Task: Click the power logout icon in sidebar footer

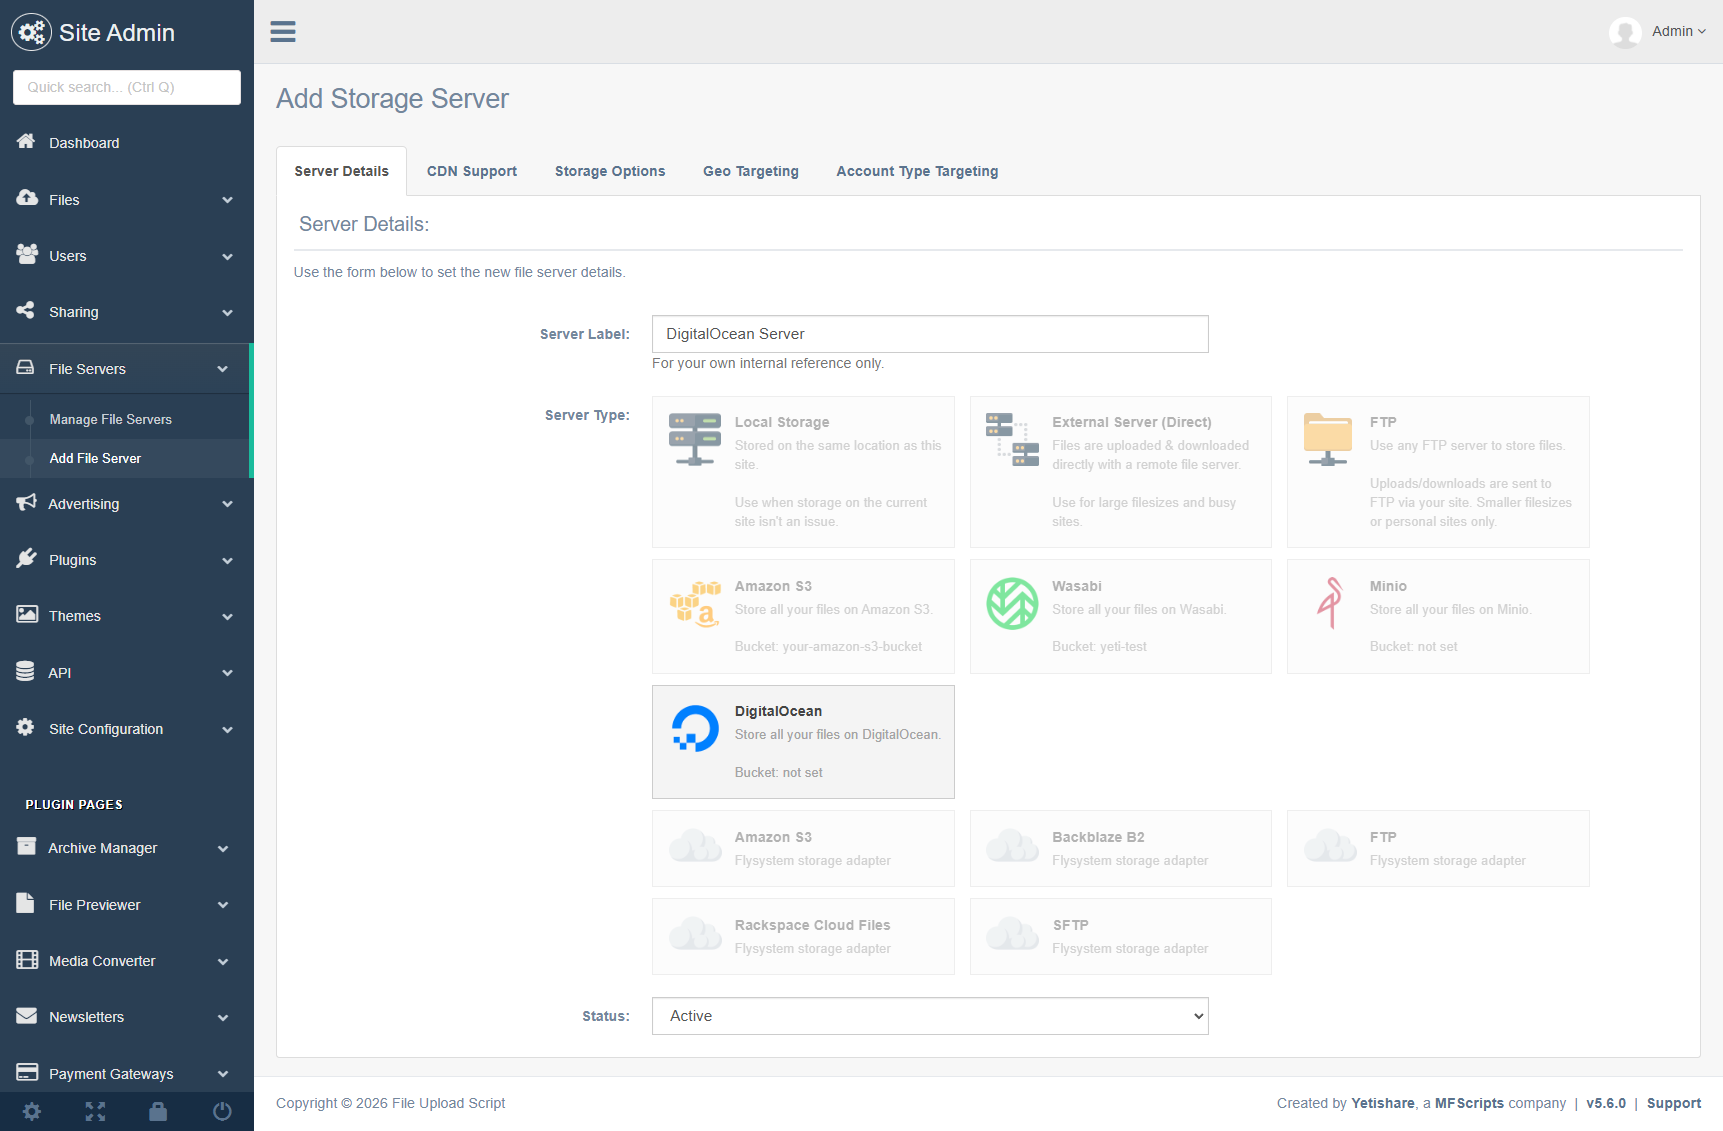Action: (x=222, y=1111)
